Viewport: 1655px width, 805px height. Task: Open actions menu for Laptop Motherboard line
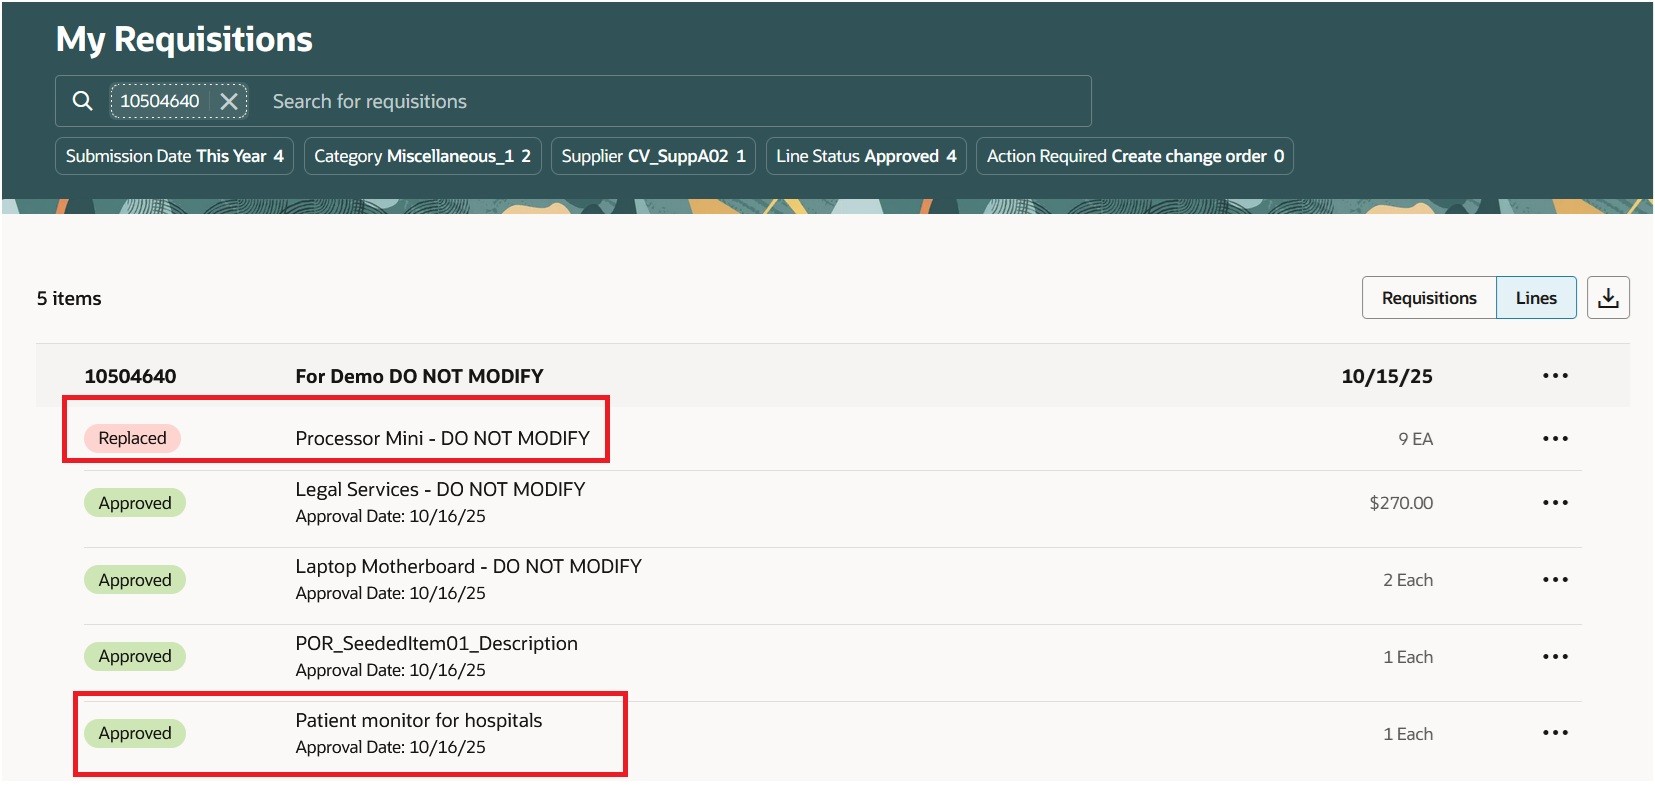pyautogui.click(x=1555, y=580)
